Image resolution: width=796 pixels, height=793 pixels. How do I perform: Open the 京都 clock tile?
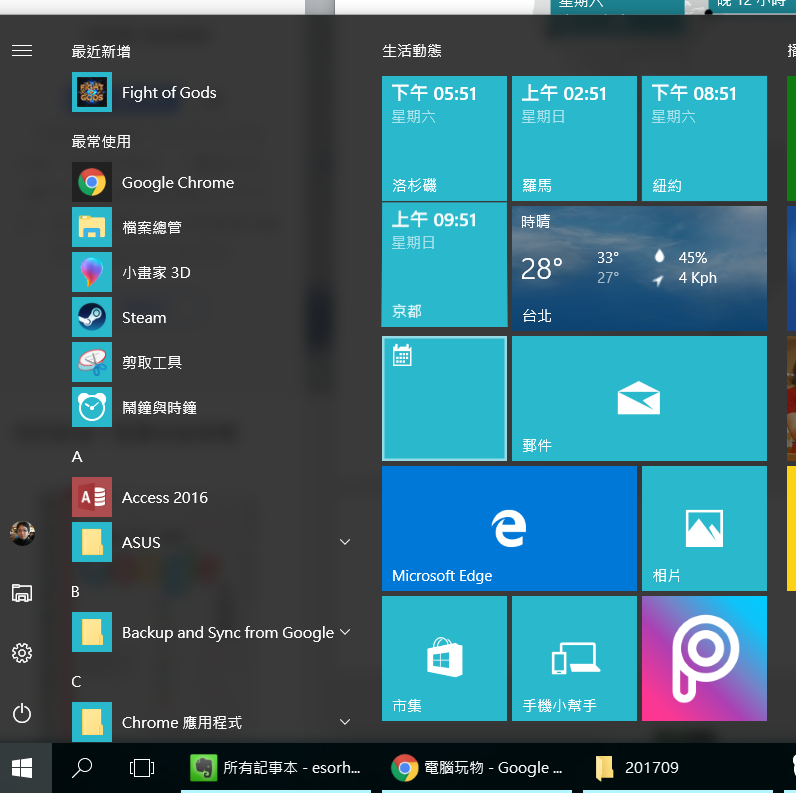tap(444, 265)
